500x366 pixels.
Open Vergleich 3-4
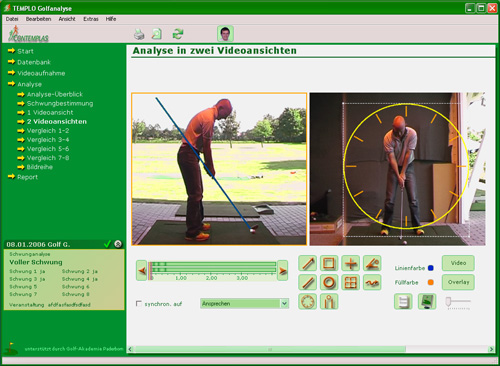pyautogui.click(x=48, y=140)
